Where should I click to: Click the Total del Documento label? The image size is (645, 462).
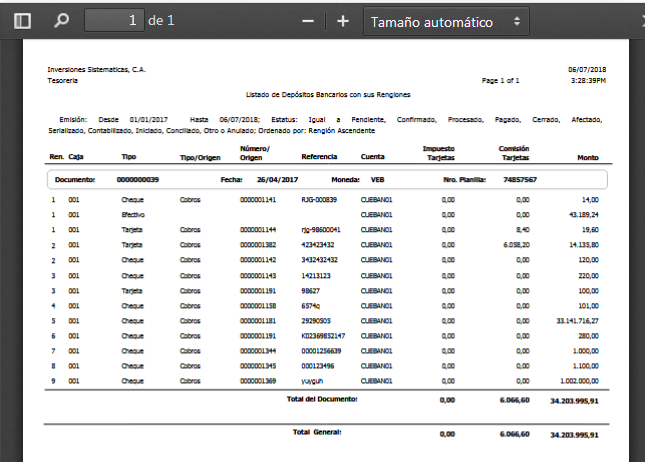[x=321, y=398]
